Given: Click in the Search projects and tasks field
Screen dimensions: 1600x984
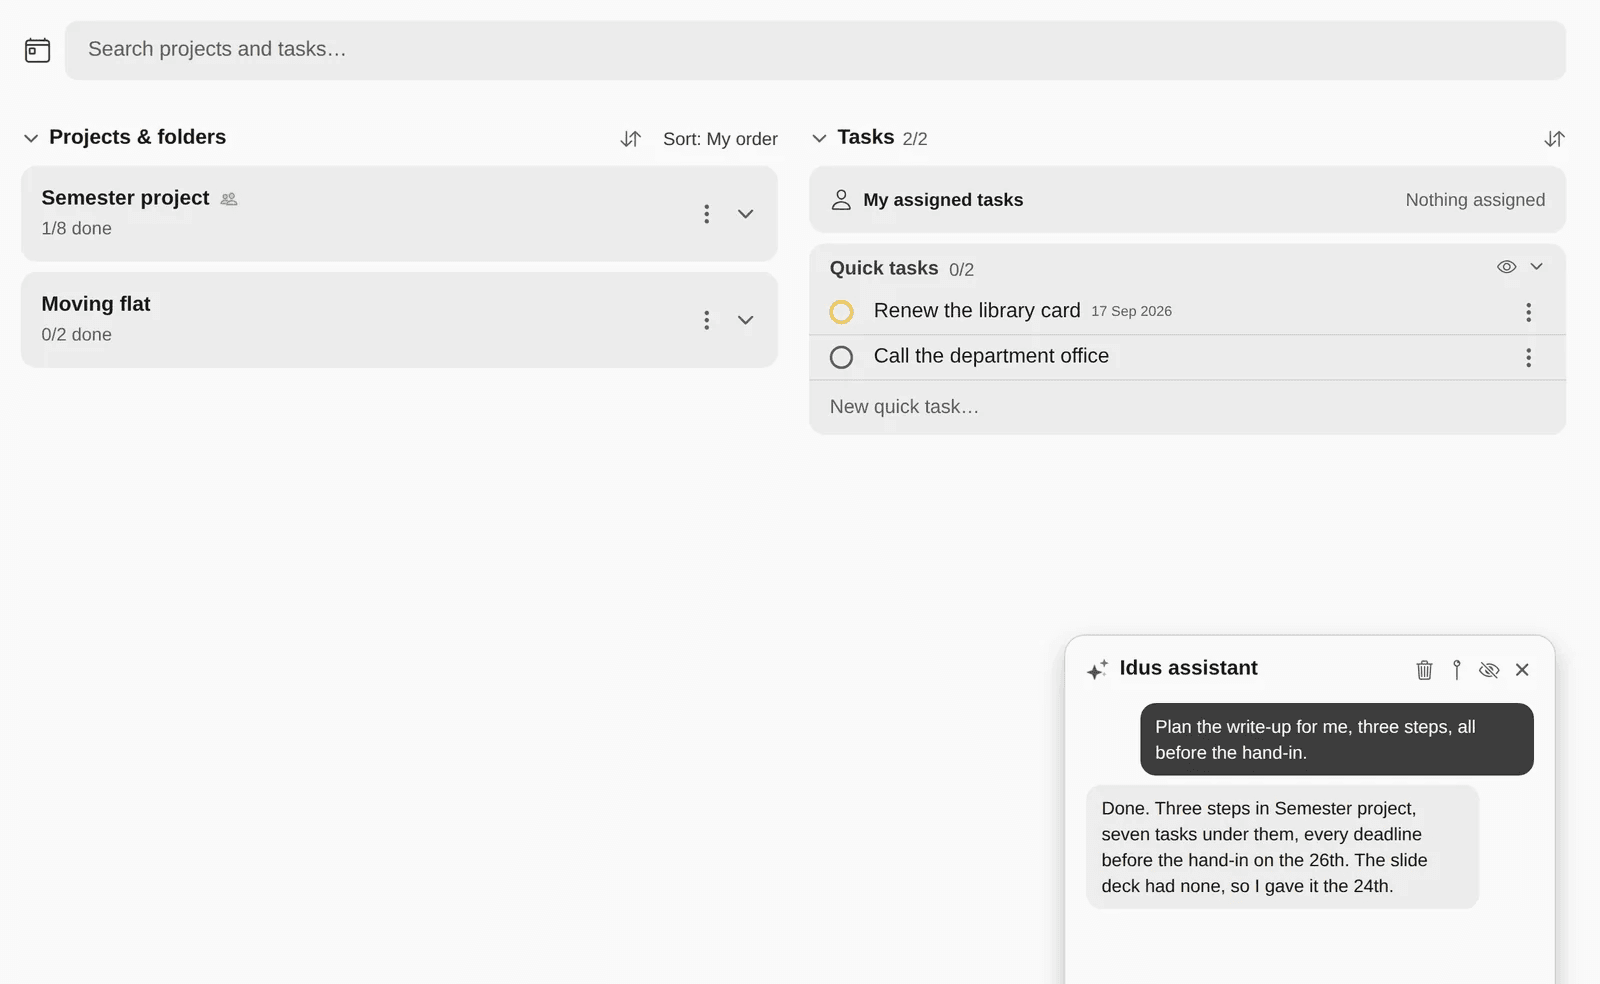Looking at the screenshot, I should [815, 50].
